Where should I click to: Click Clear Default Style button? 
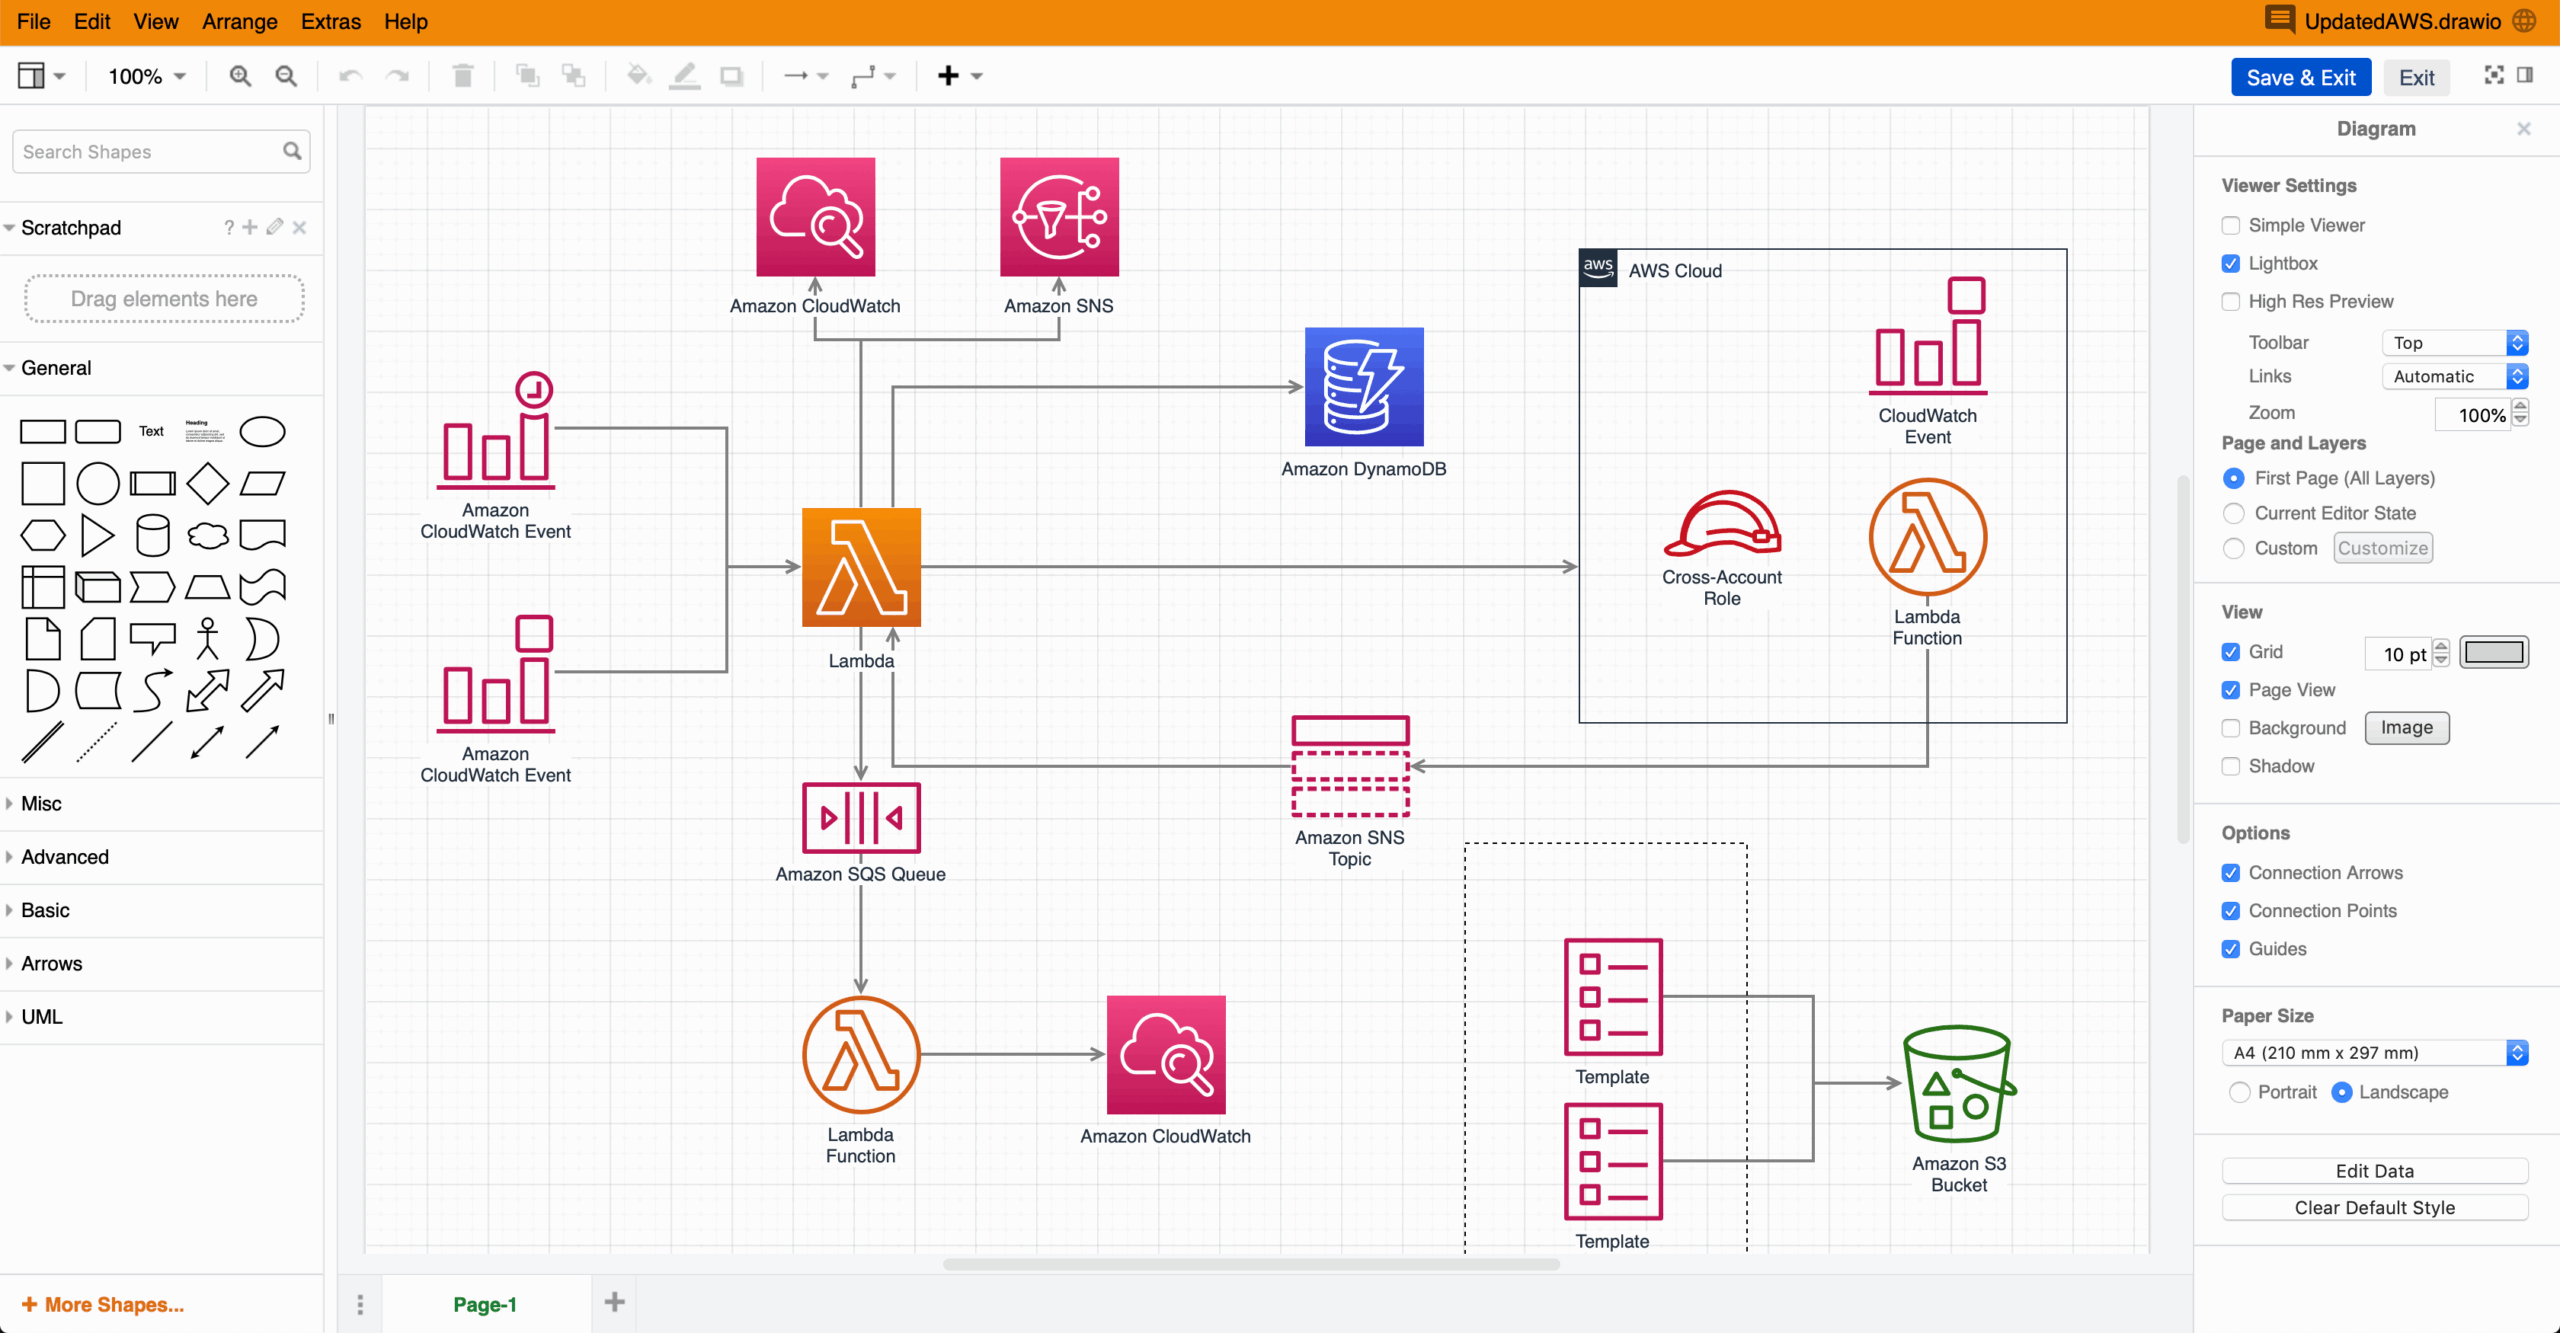[x=2375, y=1208]
